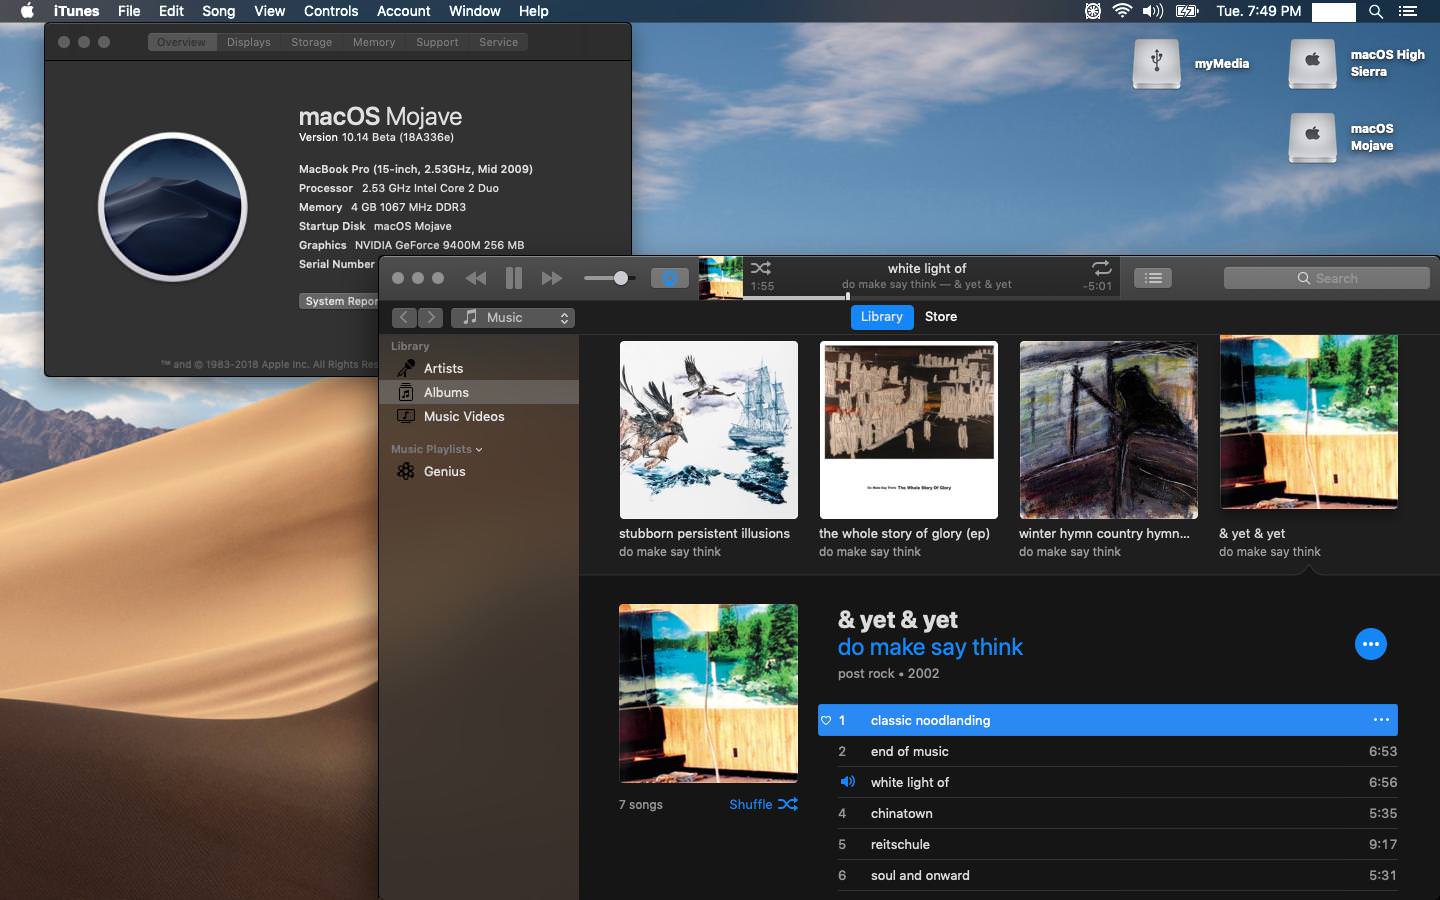Open the Service tab in About This Mac
The width and height of the screenshot is (1440, 900).
click(498, 42)
